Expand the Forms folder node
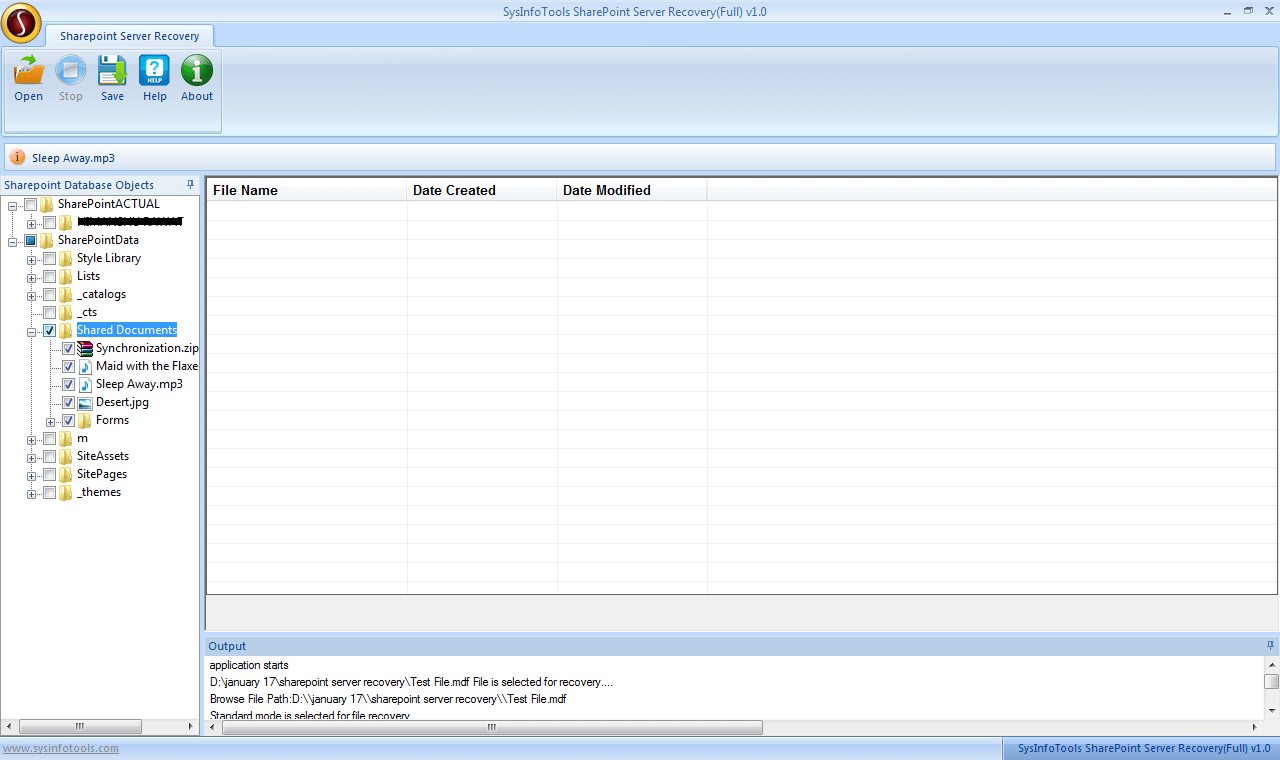Image resolution: width=1280 pixels, height=760 pixels. [x=51, y=421]
